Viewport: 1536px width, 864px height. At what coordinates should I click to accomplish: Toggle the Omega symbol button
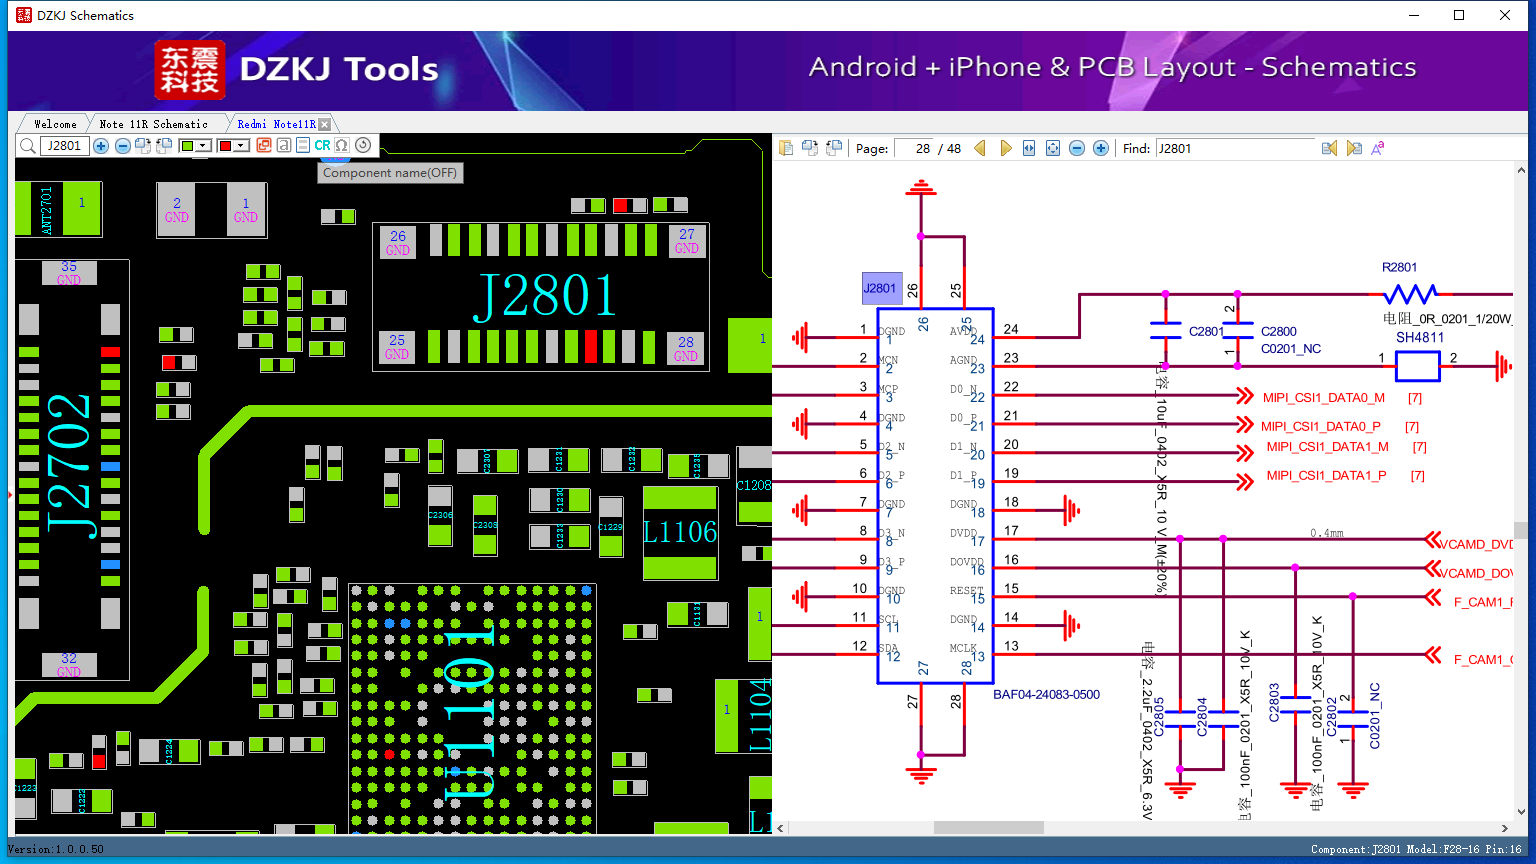[x=342, y=146]
